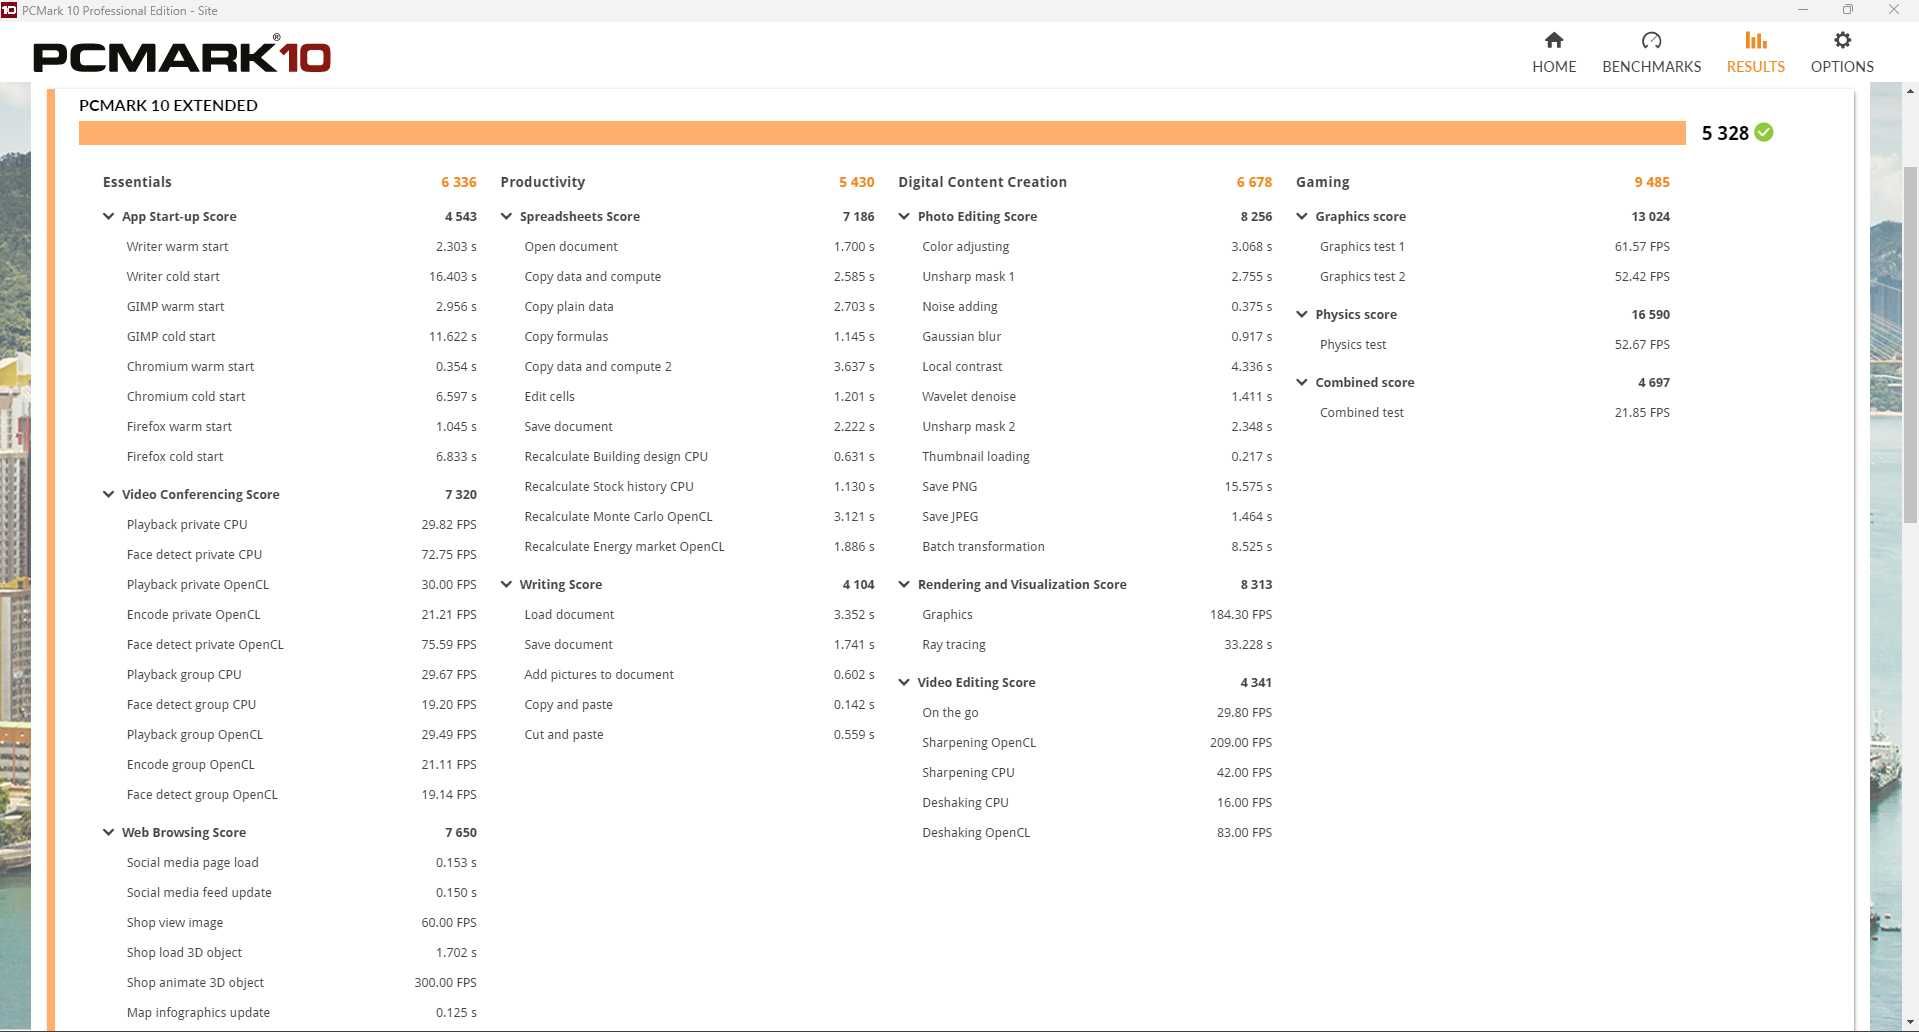This screenshot has height=1032, width=1919.
Task: Select Copy data and compute 2 row
Action: (x=699, y=366)
